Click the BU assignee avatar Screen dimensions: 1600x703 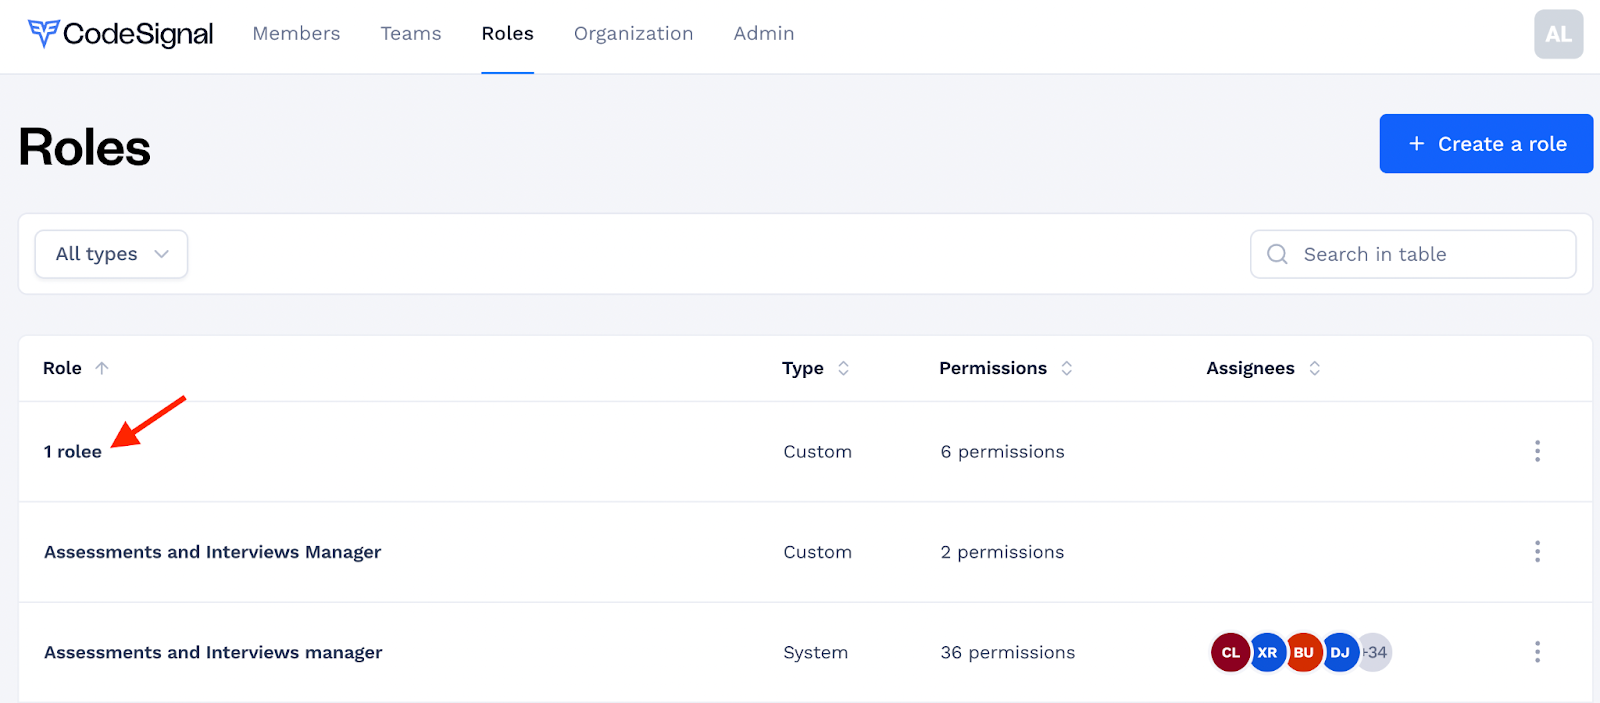pyautogui.click(x=1304, y=652)
